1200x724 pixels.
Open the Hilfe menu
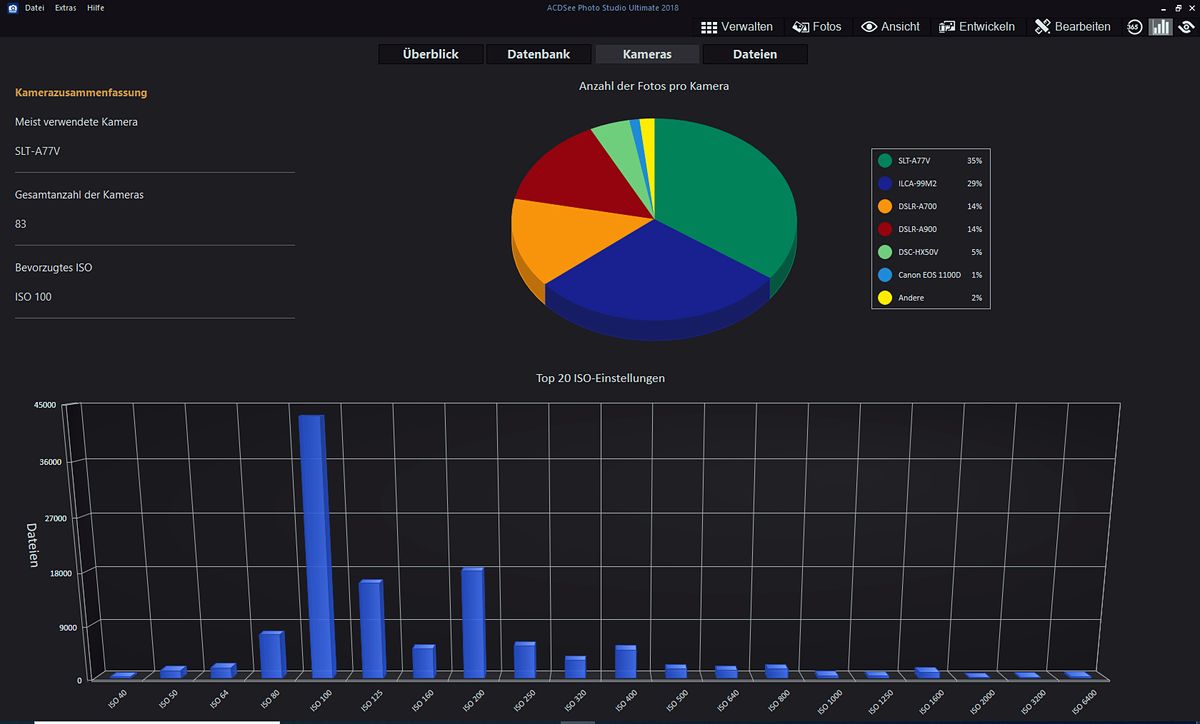pos(95,8)
